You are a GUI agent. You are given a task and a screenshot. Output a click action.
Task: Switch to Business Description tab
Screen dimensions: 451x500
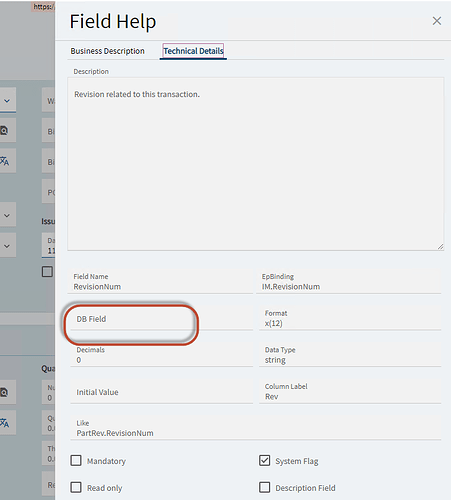[107, 51]
